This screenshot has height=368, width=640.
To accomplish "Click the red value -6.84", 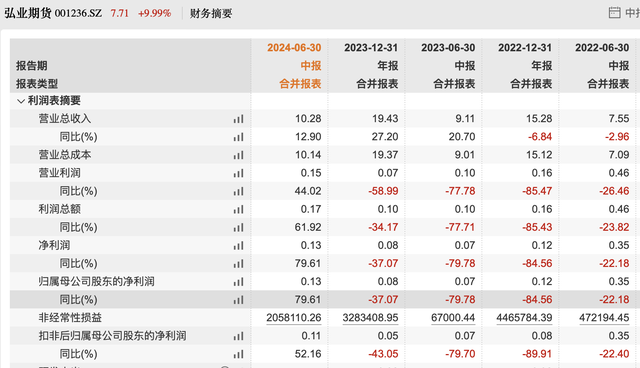I will click(x=540, y=137).
